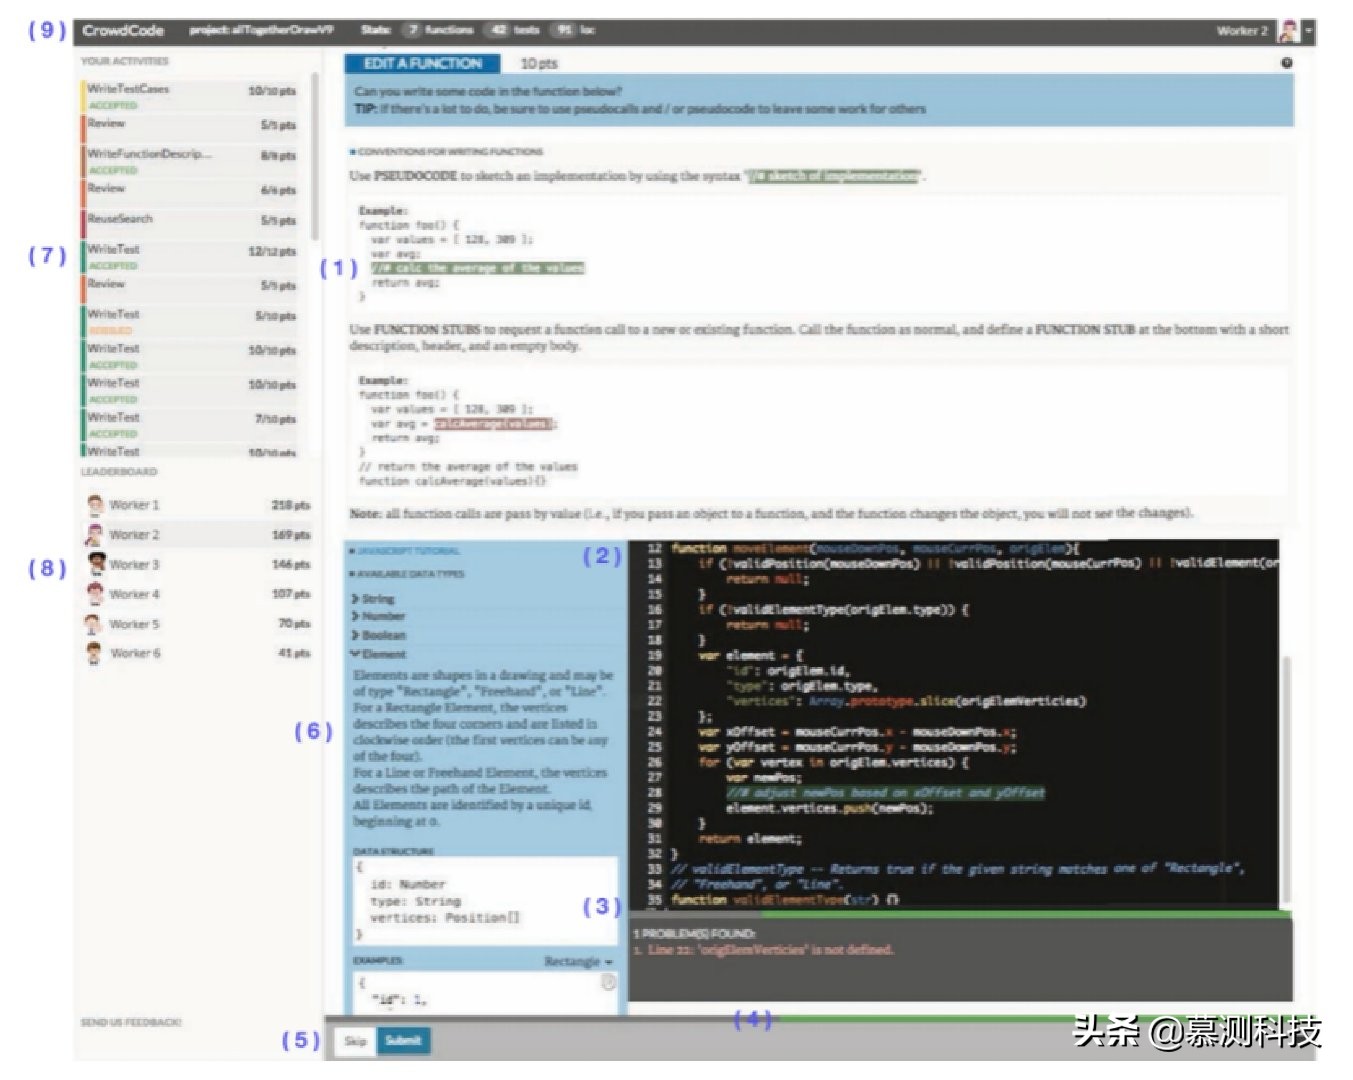Click Worker 4 avatar in leaderboard
Viewport: 1353px width, 1080px height.
pos(95,594)
